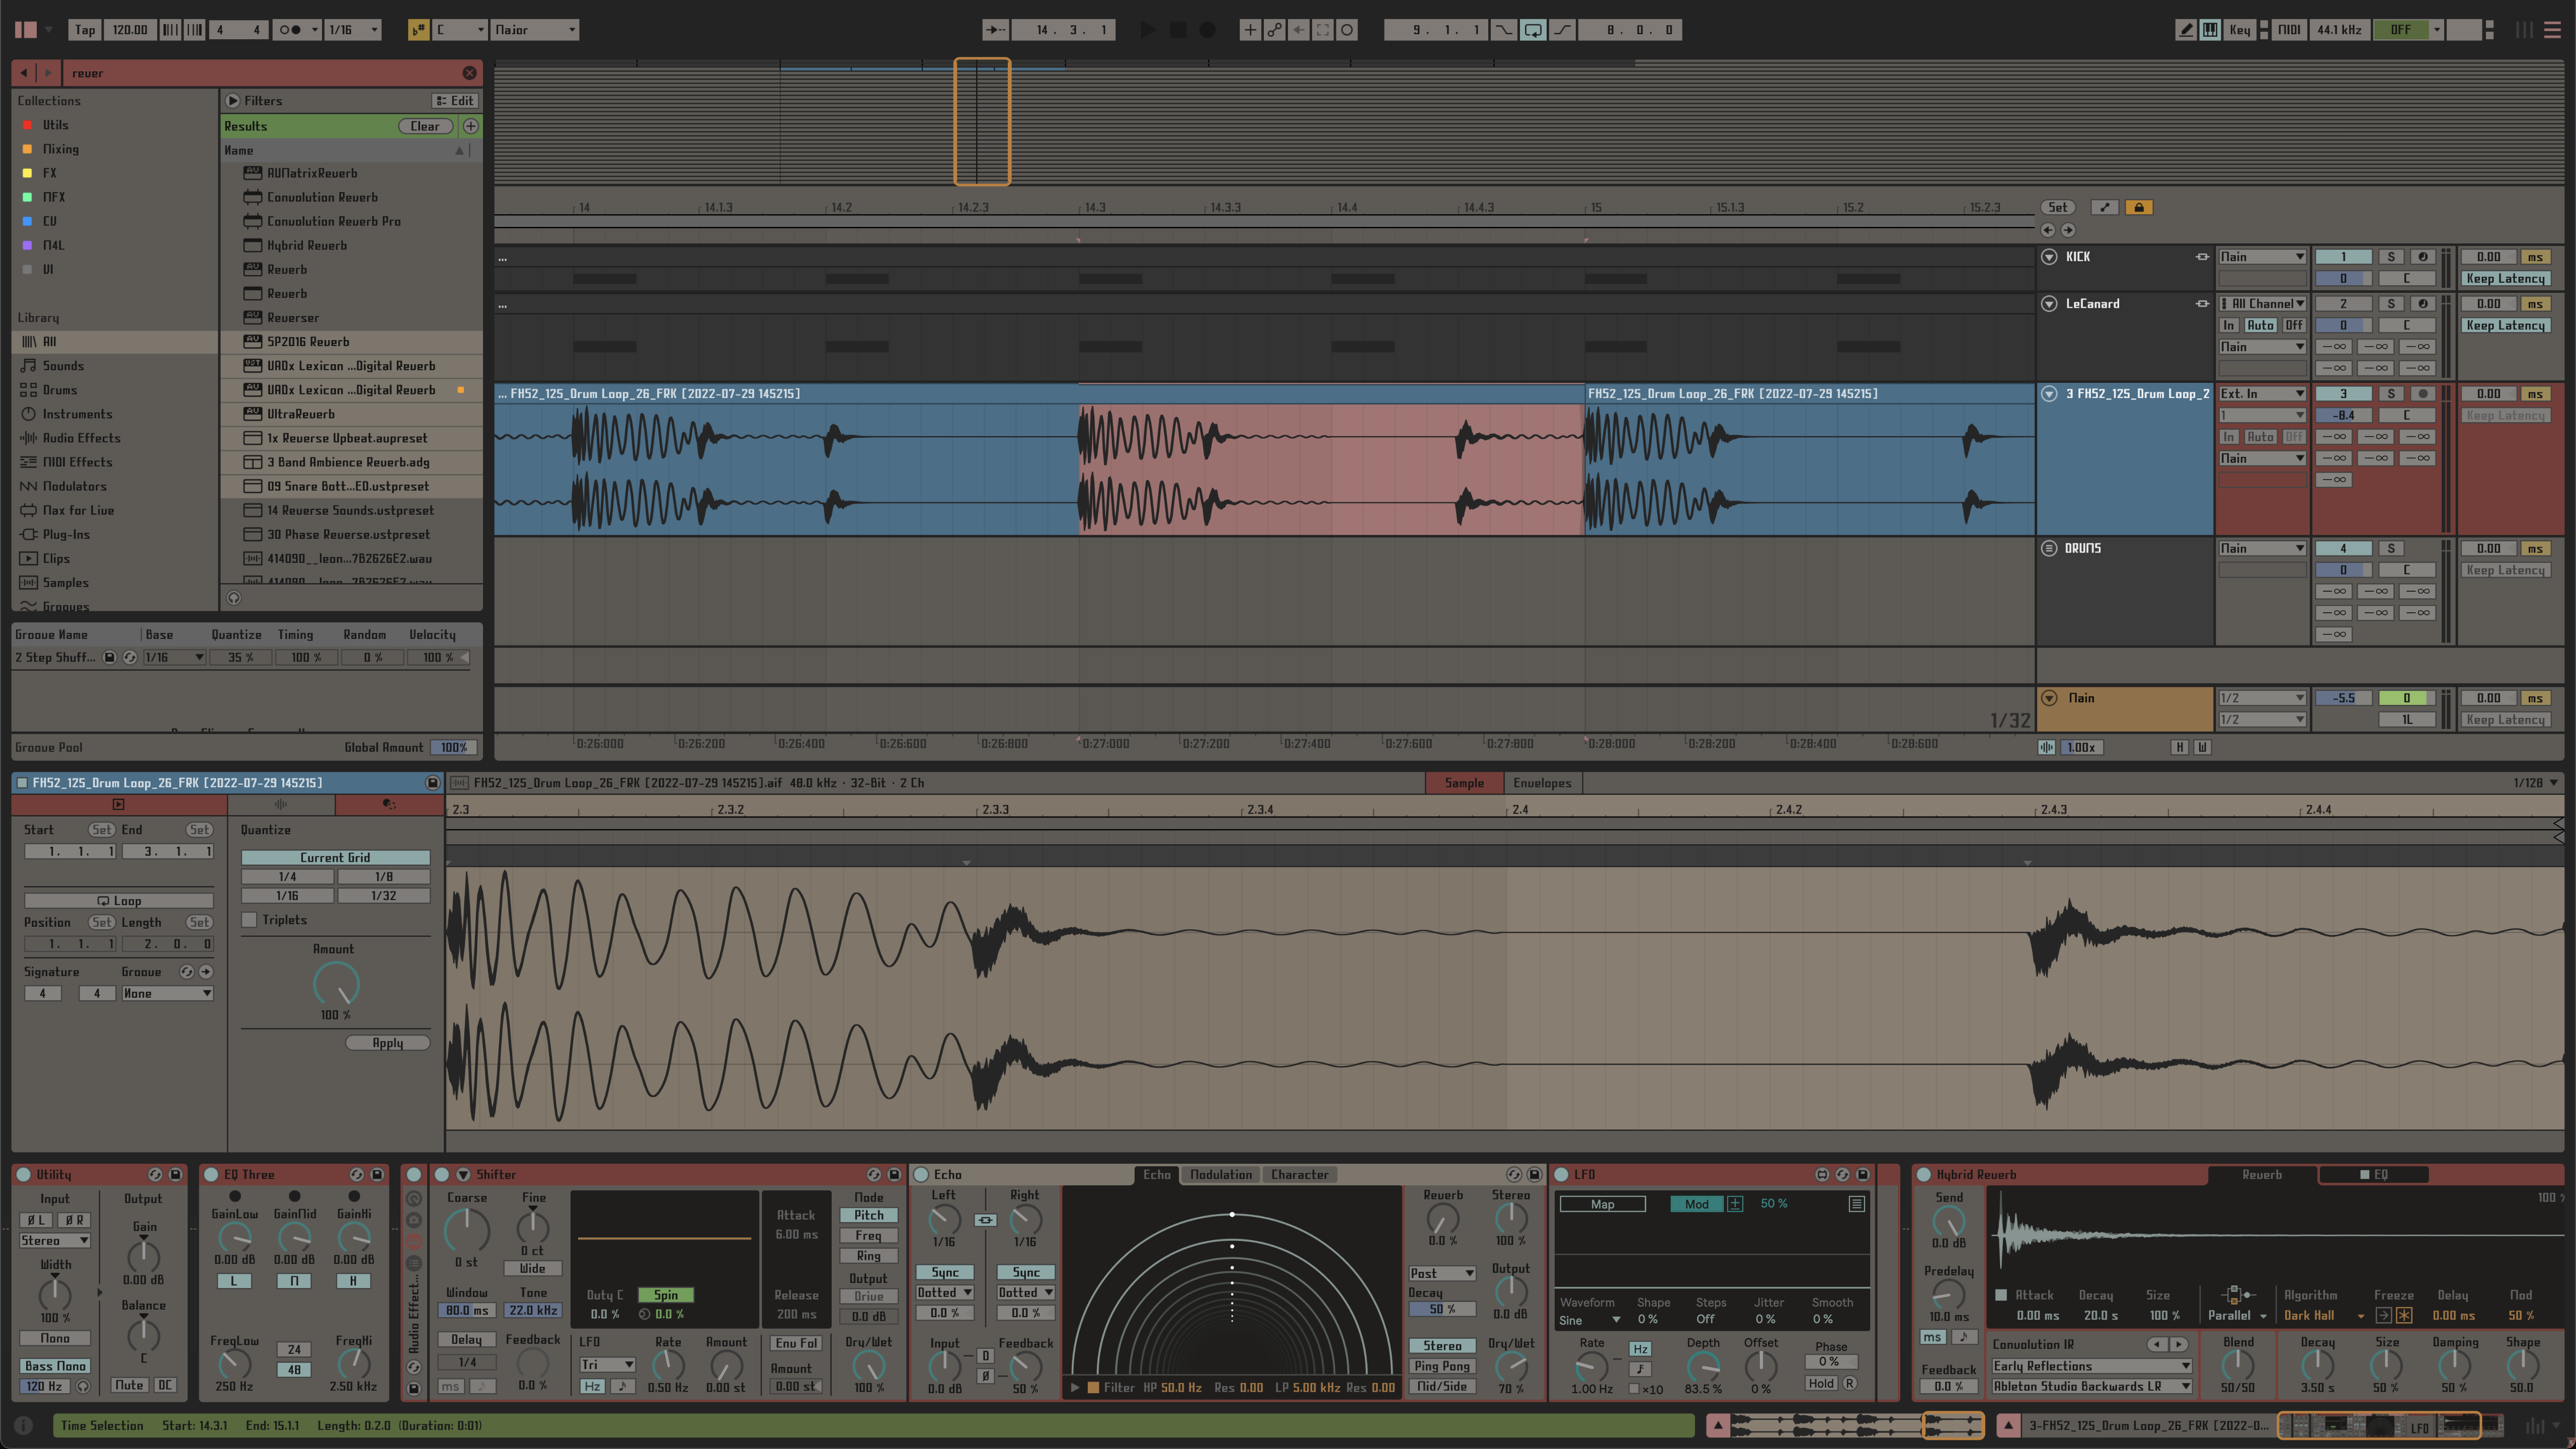This screenshot has height=1449, width=2576.
Task: Apply the quantize settings
Action: click(x=388, y=1043)
